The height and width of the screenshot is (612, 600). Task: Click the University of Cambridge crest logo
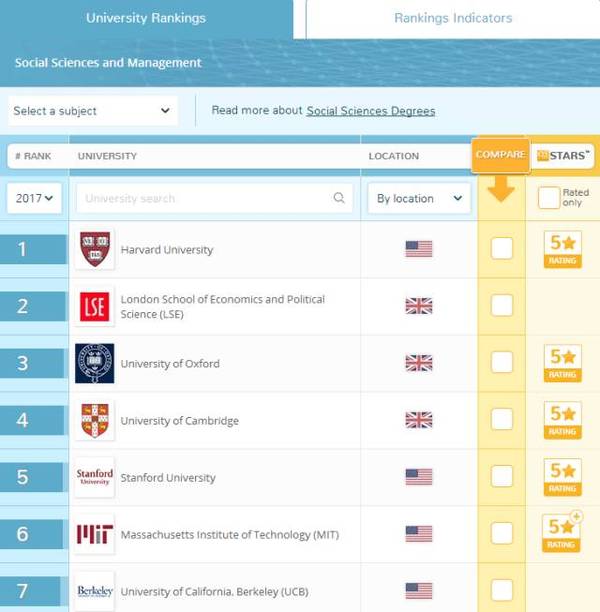coord(95,420)
